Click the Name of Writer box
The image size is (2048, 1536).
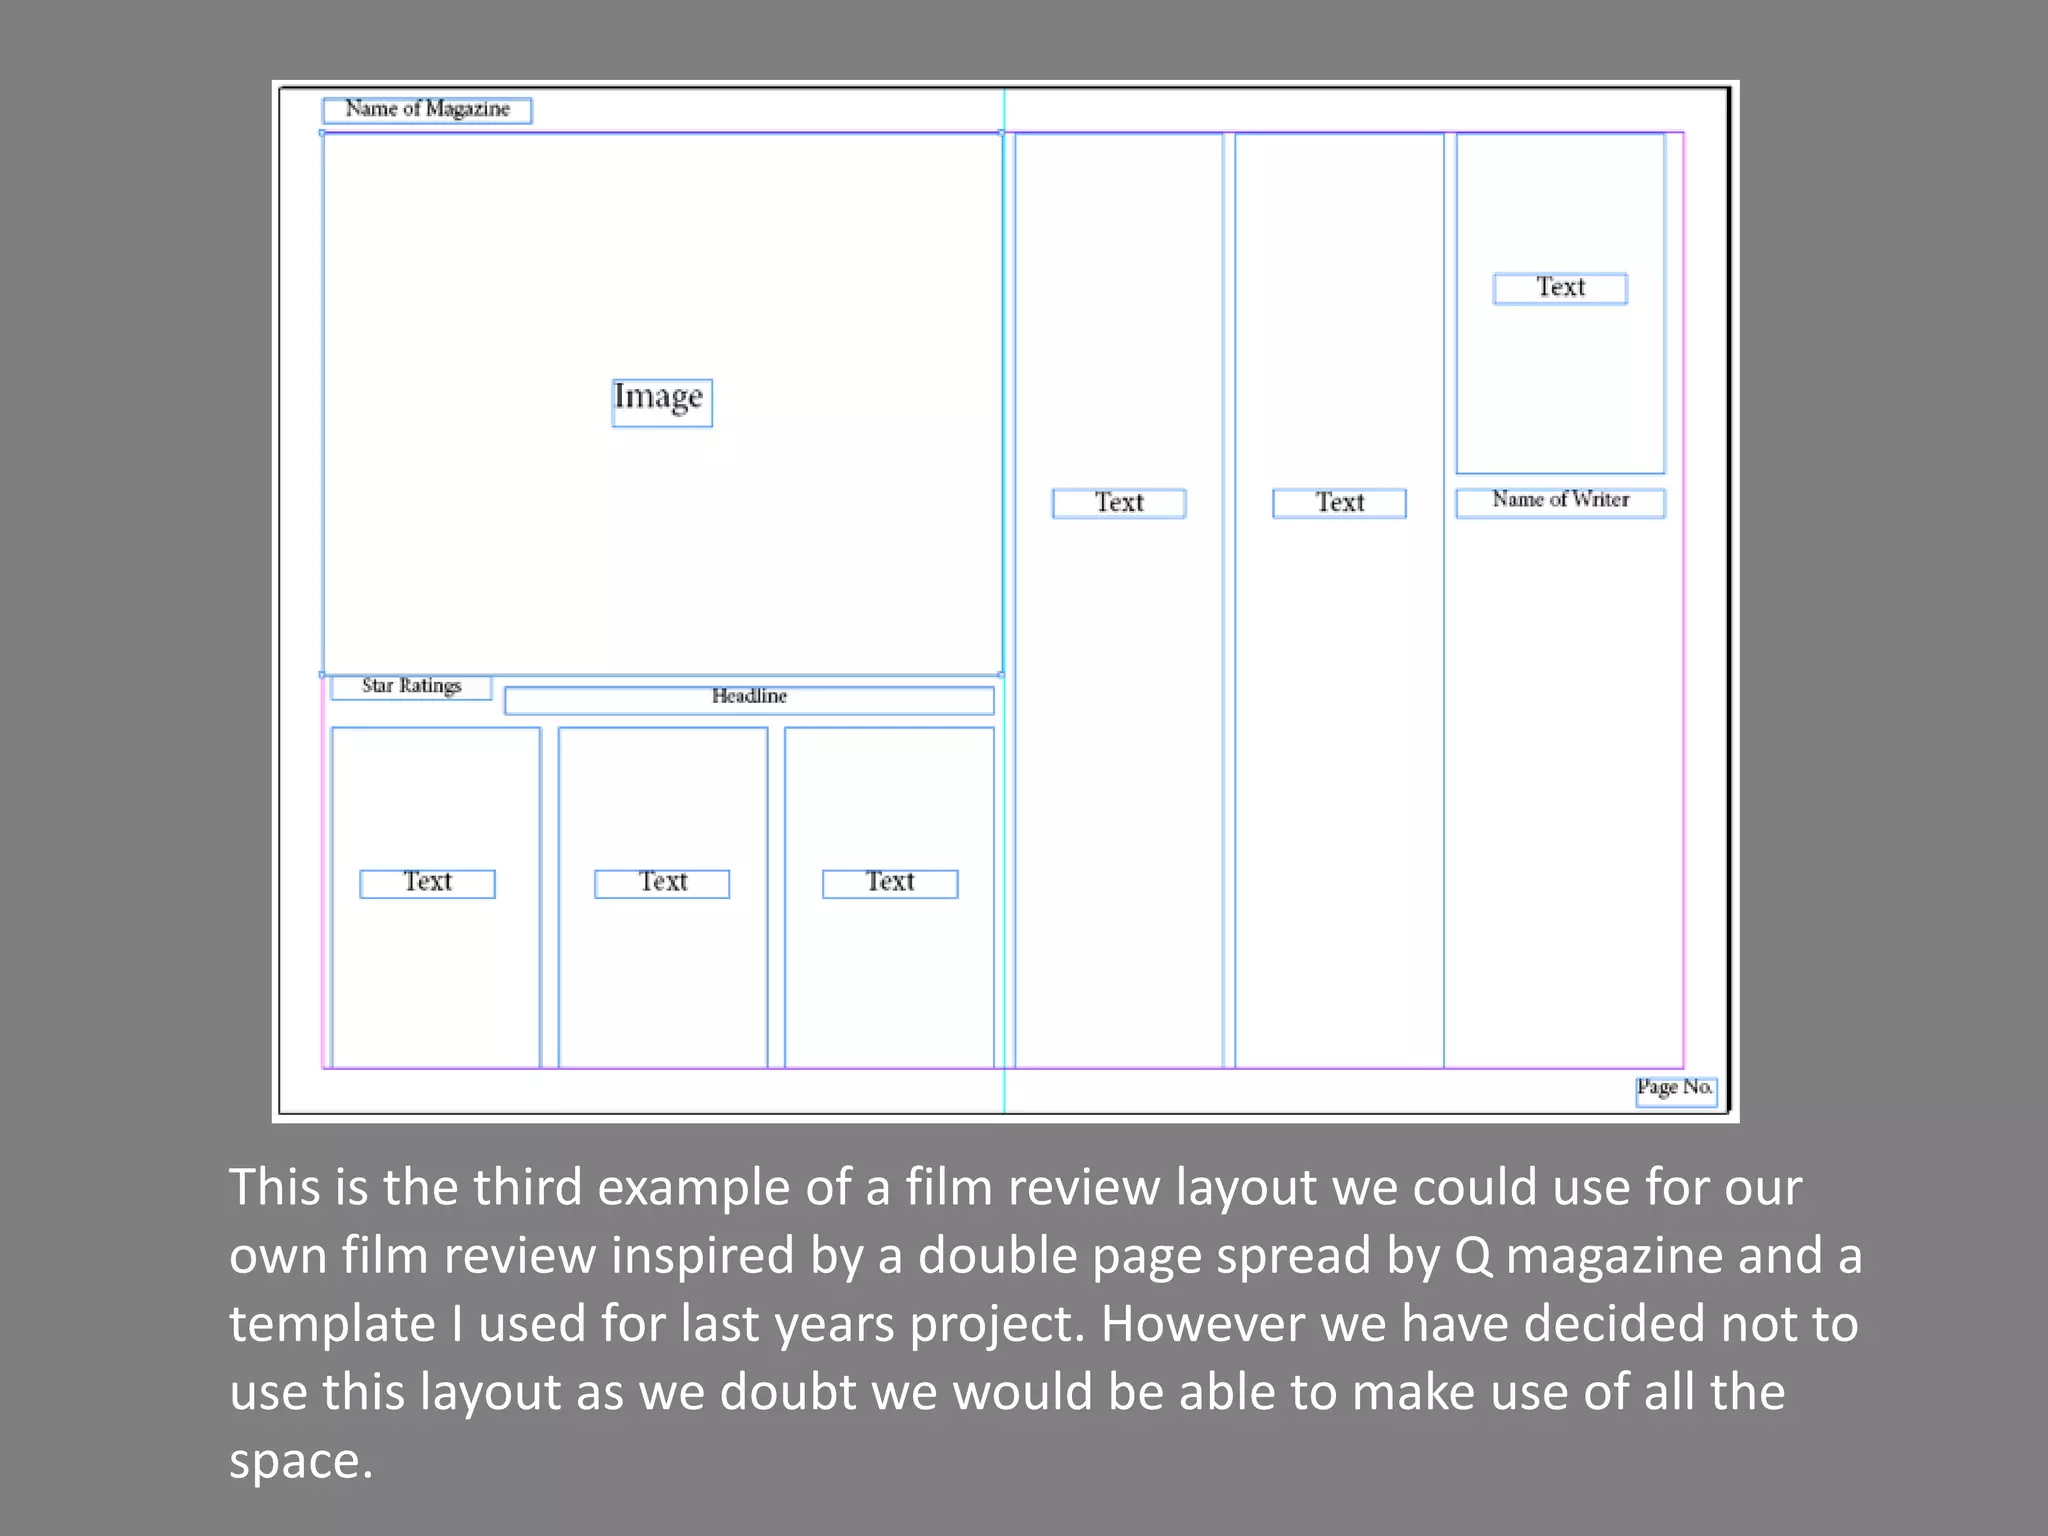click(x=1560, y=502)
